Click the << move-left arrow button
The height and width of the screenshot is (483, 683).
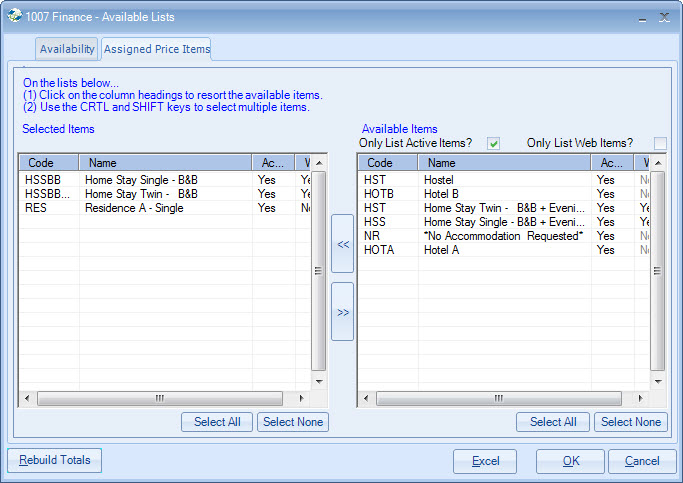tap(342, 242)
